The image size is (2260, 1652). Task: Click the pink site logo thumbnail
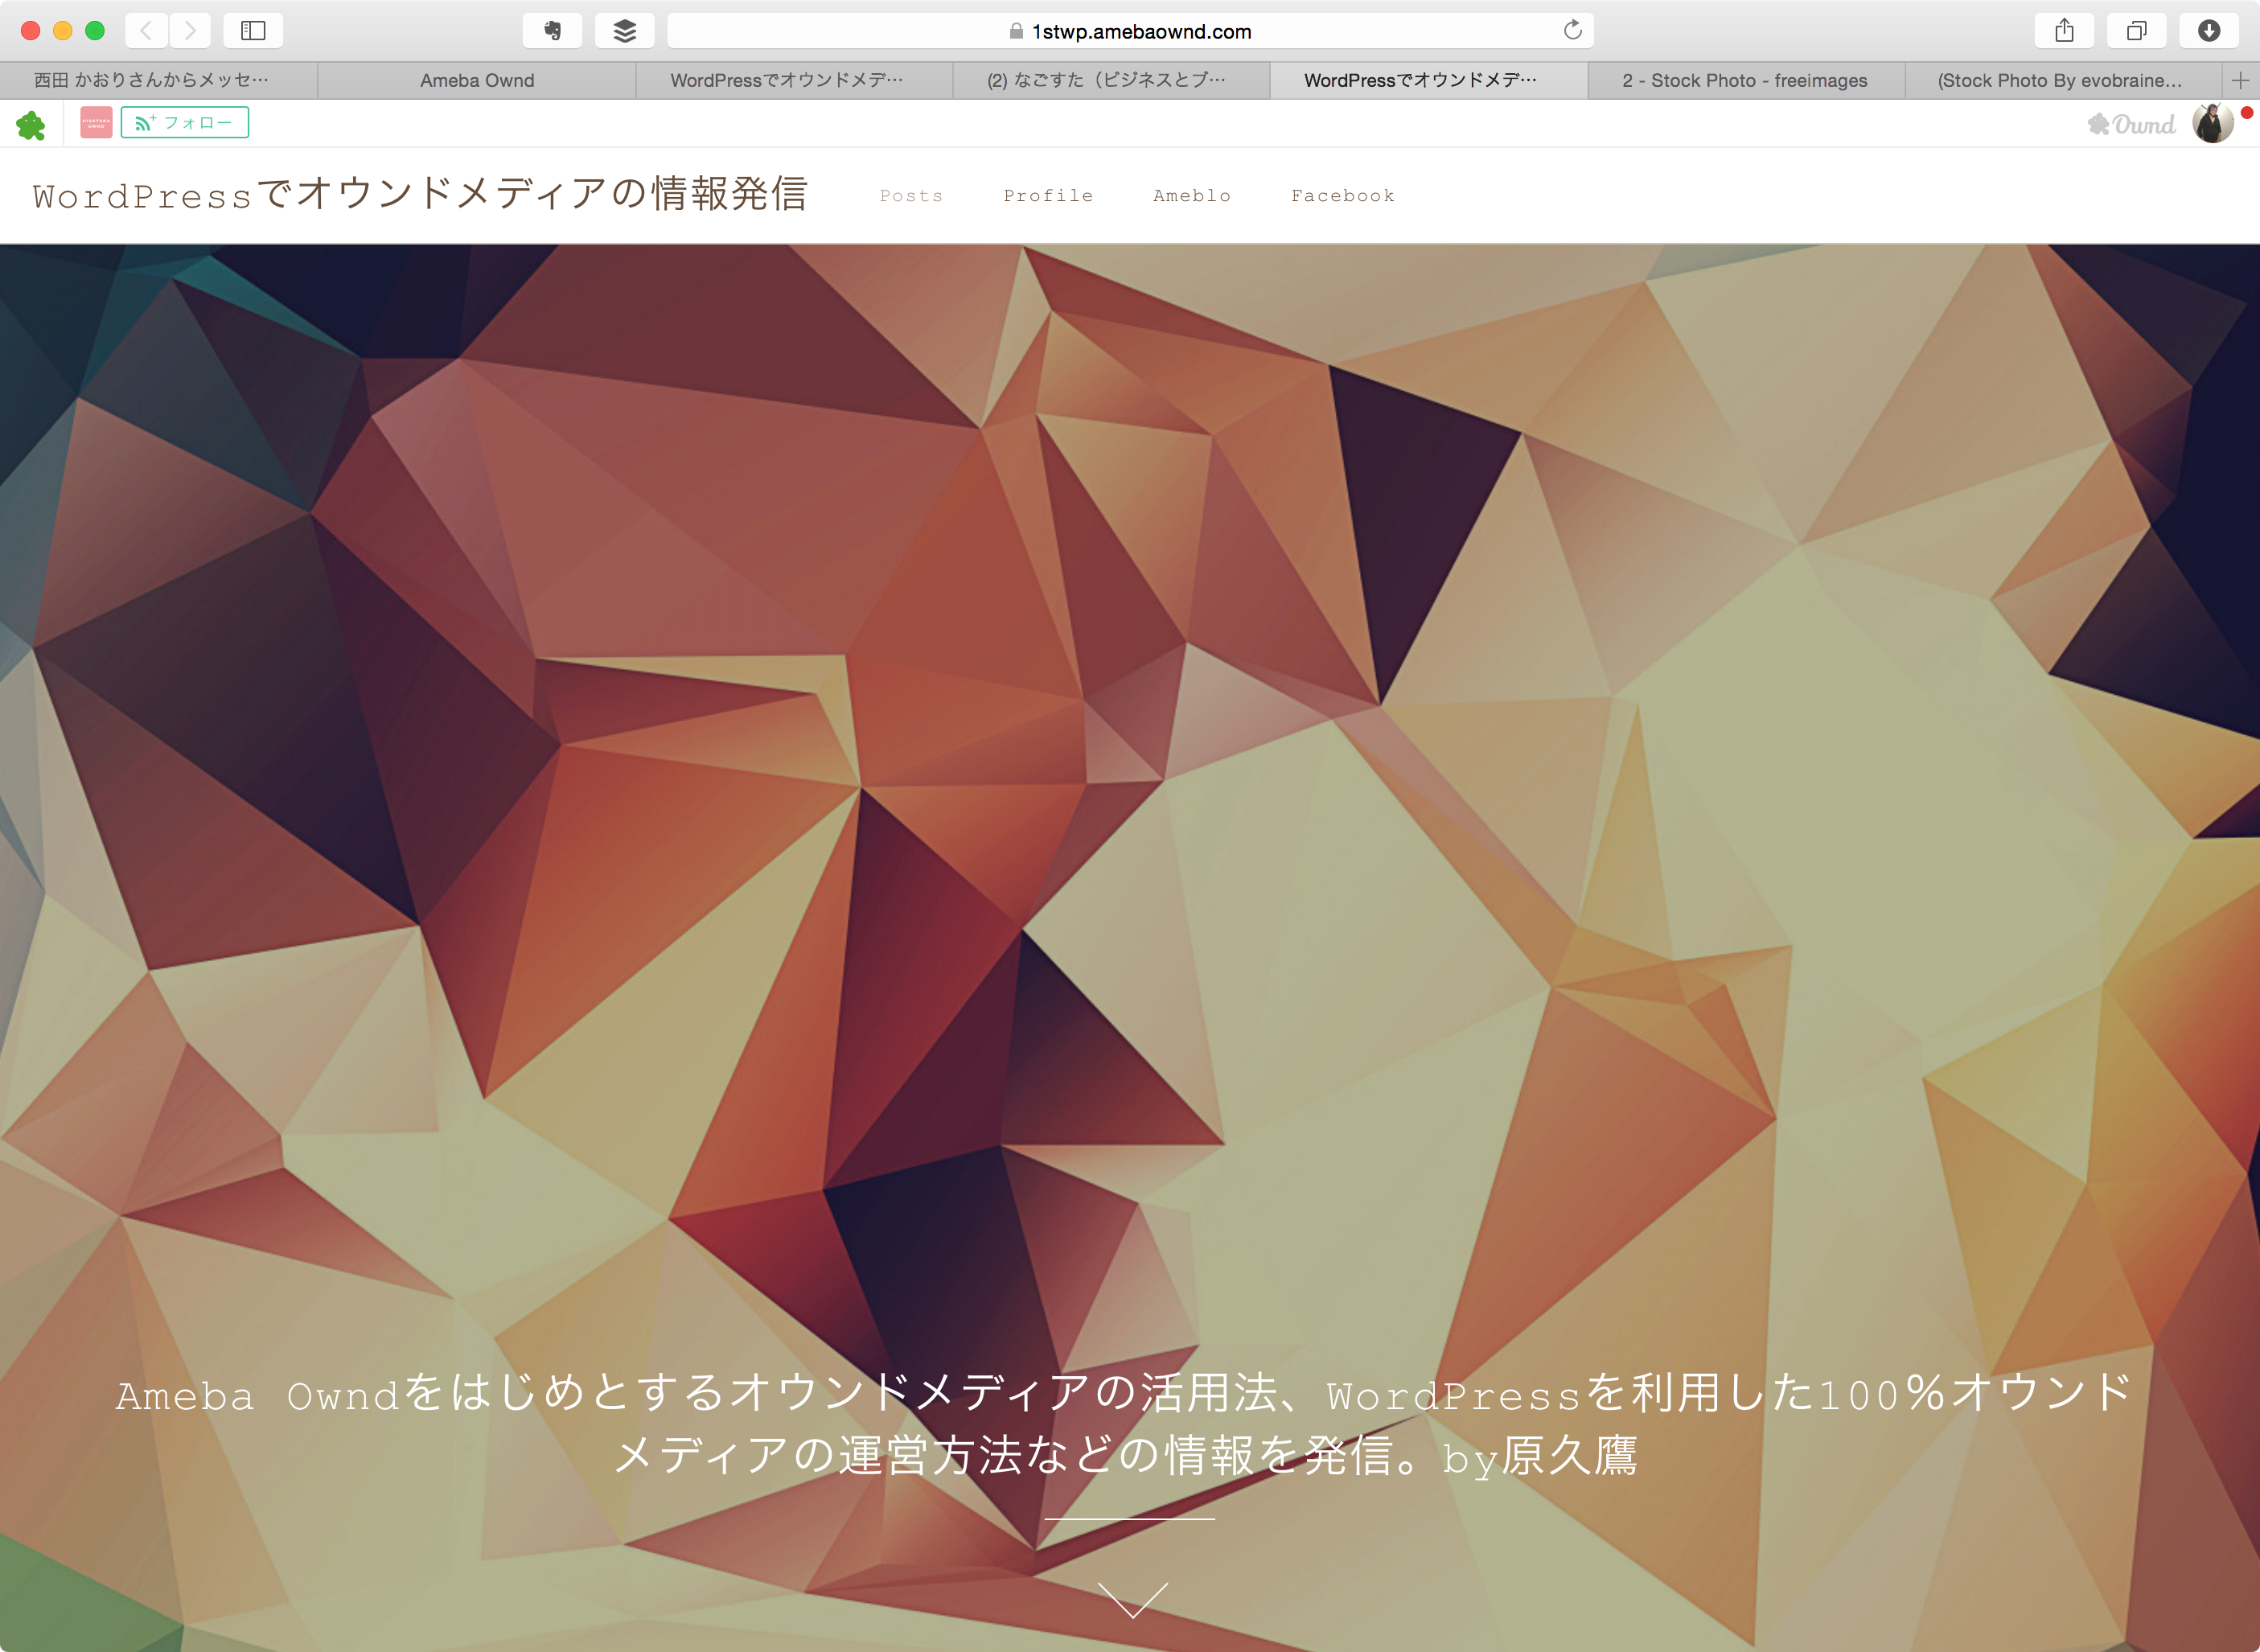click(96, 123)
